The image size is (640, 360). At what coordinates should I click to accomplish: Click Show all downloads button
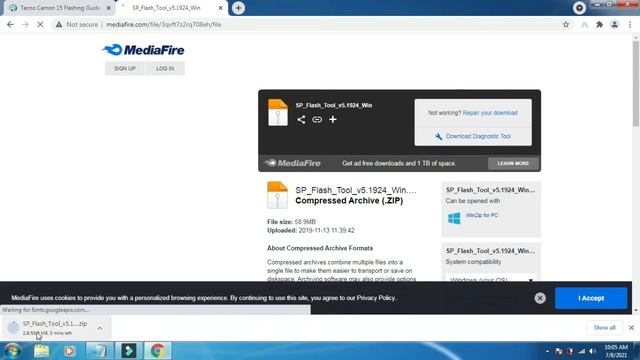tap(604, 327)
